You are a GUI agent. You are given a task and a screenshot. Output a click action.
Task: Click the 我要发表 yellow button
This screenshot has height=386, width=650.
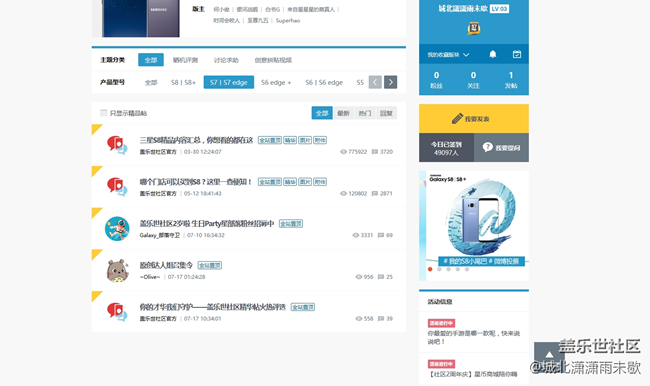[x=474, y=119]
